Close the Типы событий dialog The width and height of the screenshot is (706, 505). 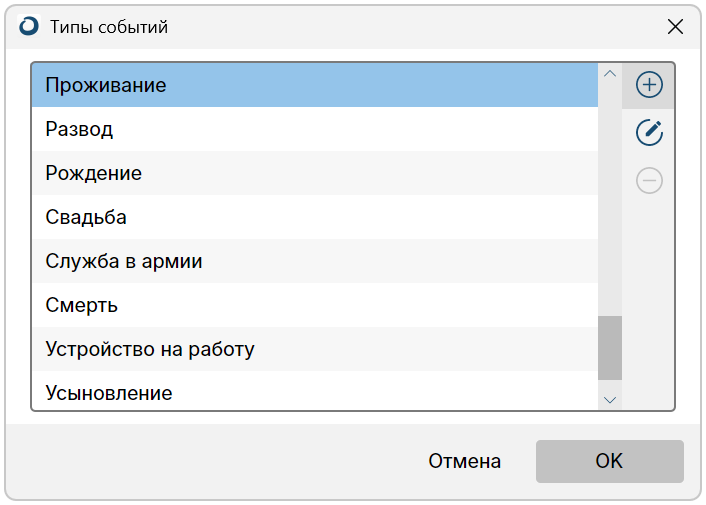click(675, 27)
